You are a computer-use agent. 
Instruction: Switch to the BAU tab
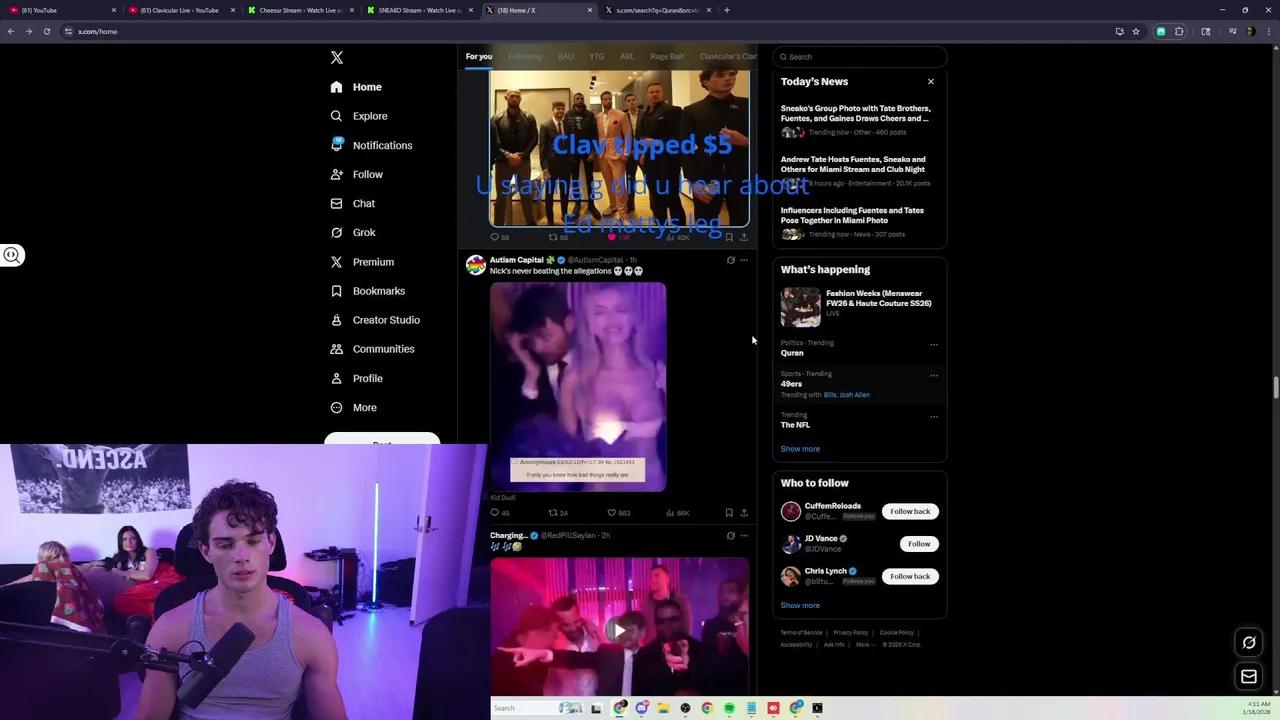pos(566,57)
